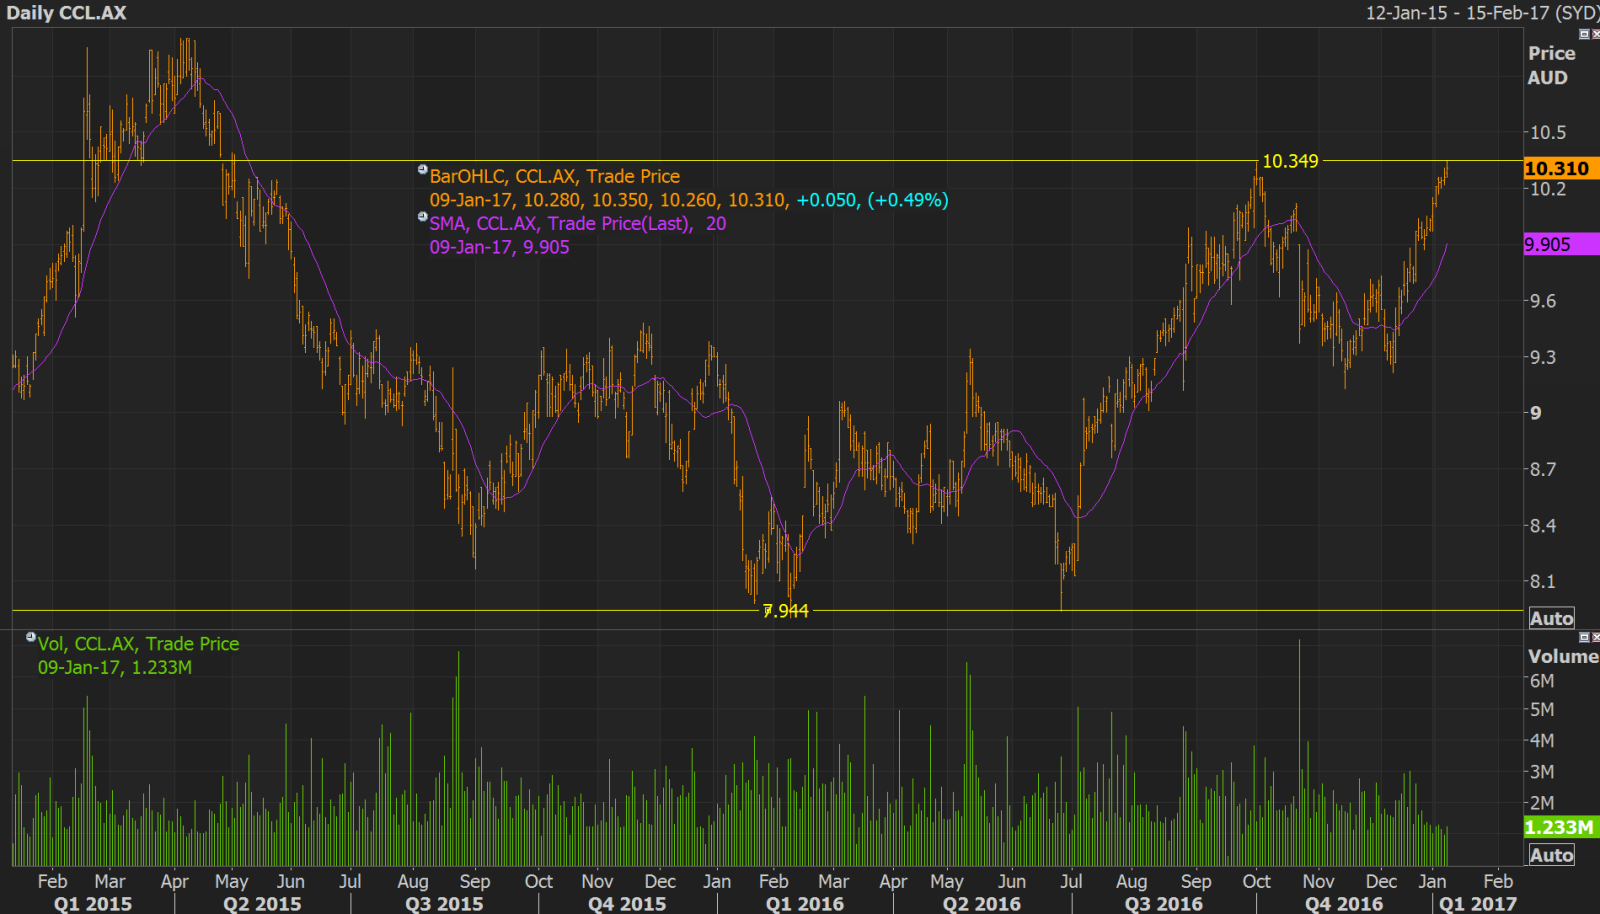
Task: Click the 12-Jan-15 - 15-Feb-17 date range
Action: coord(1483,13)
